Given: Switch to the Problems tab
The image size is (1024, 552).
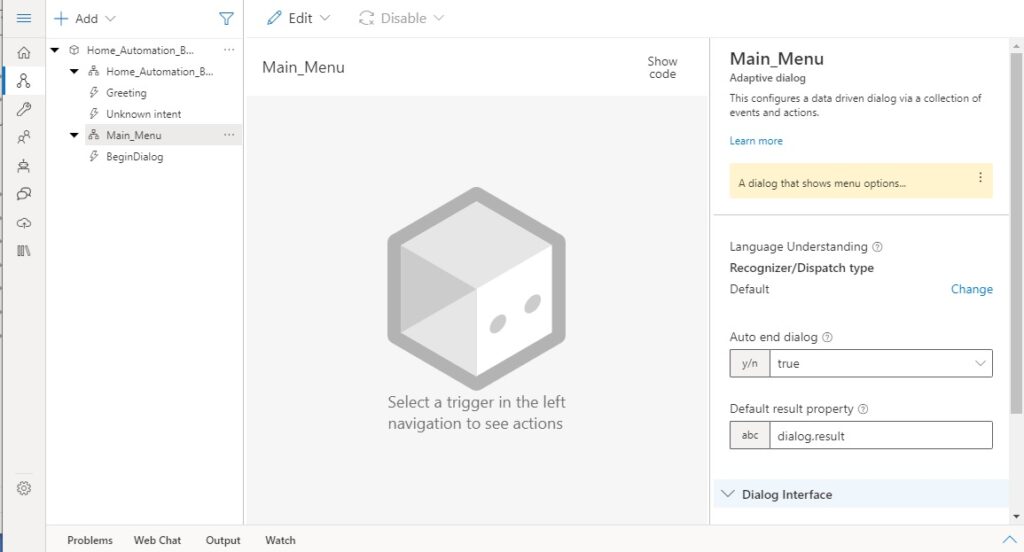Looking at the screenshot, I should point(90,540).
